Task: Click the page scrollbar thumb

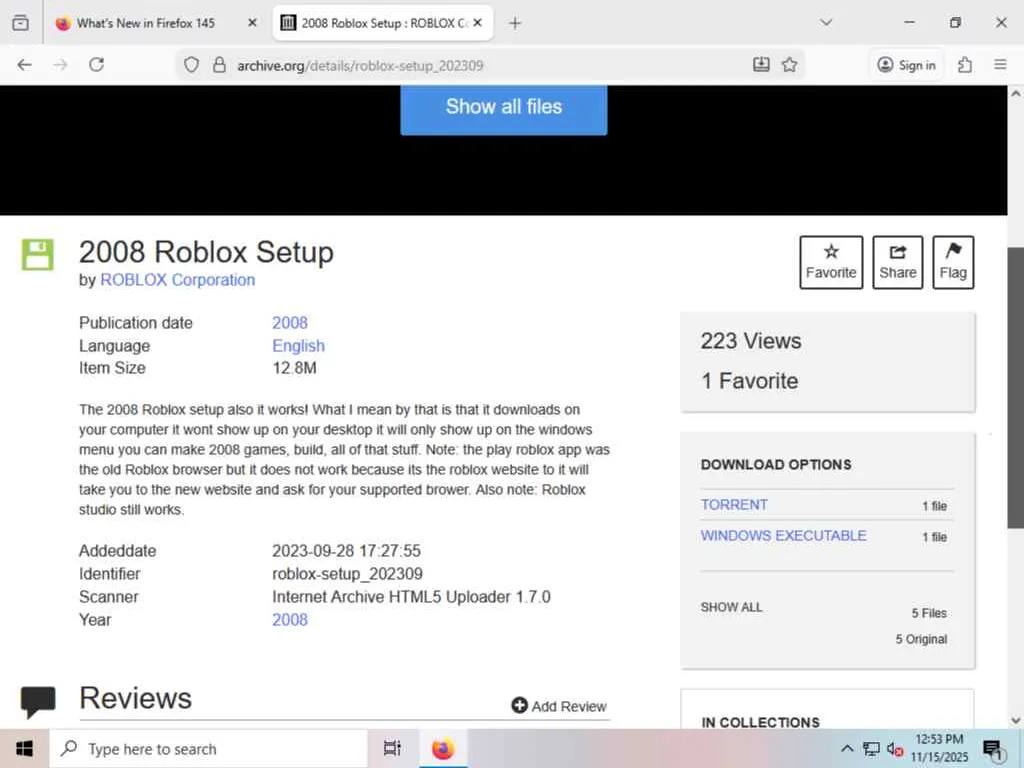Action: pyautogui.click(x=1016, y=388)
